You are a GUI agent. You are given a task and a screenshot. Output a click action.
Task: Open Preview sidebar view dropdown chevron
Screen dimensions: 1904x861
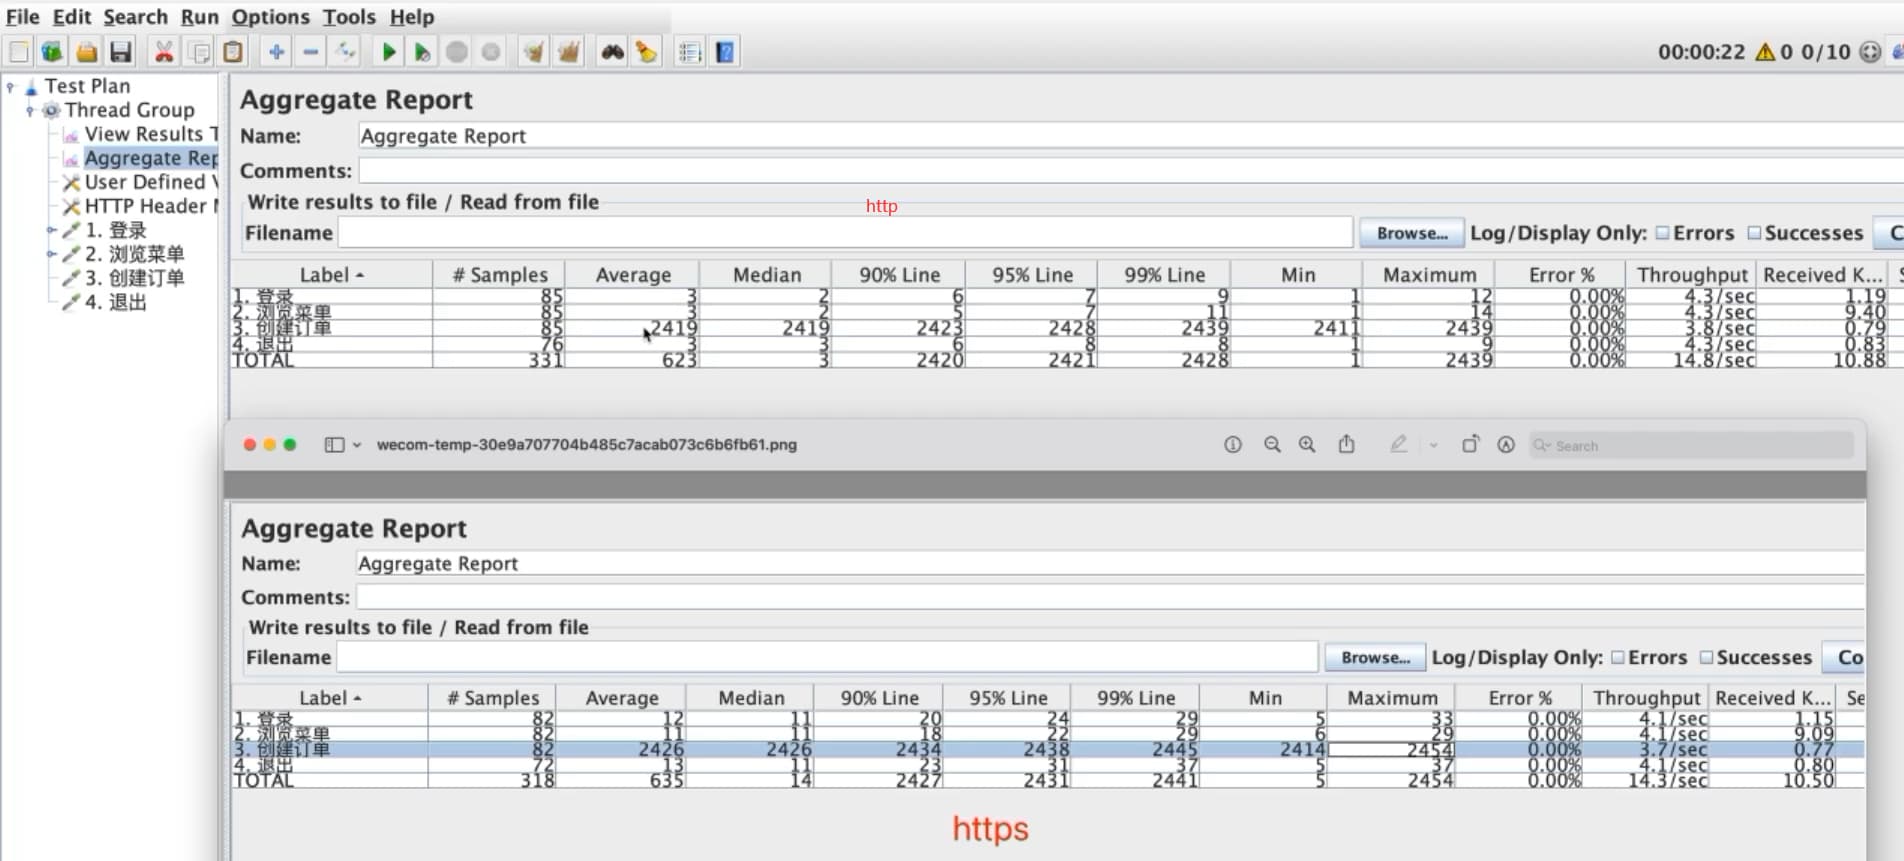[356, 445]
